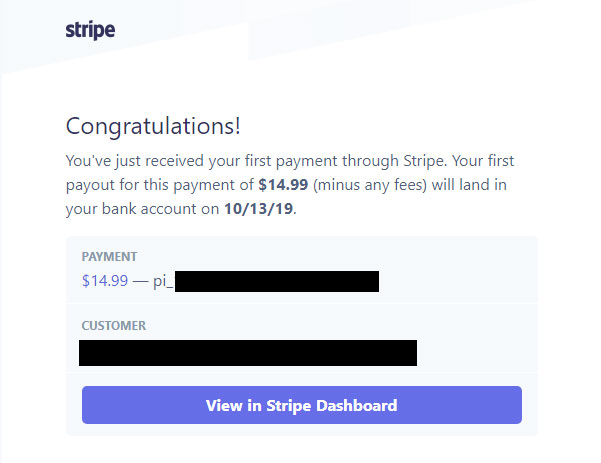
Task: Click the word through before Stripe
Action: tap(370, 161)
